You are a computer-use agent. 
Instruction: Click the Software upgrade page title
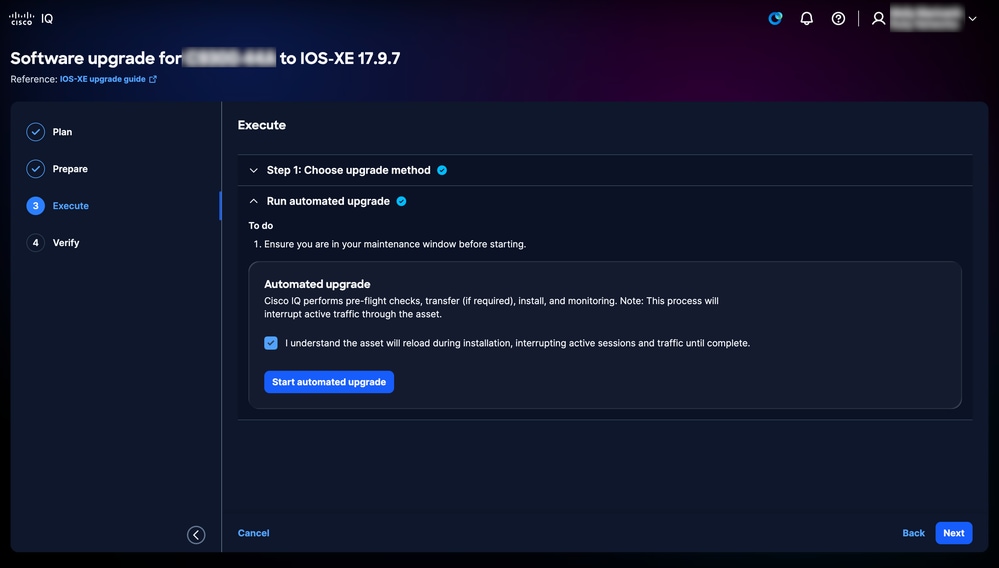tap(205, 58)
